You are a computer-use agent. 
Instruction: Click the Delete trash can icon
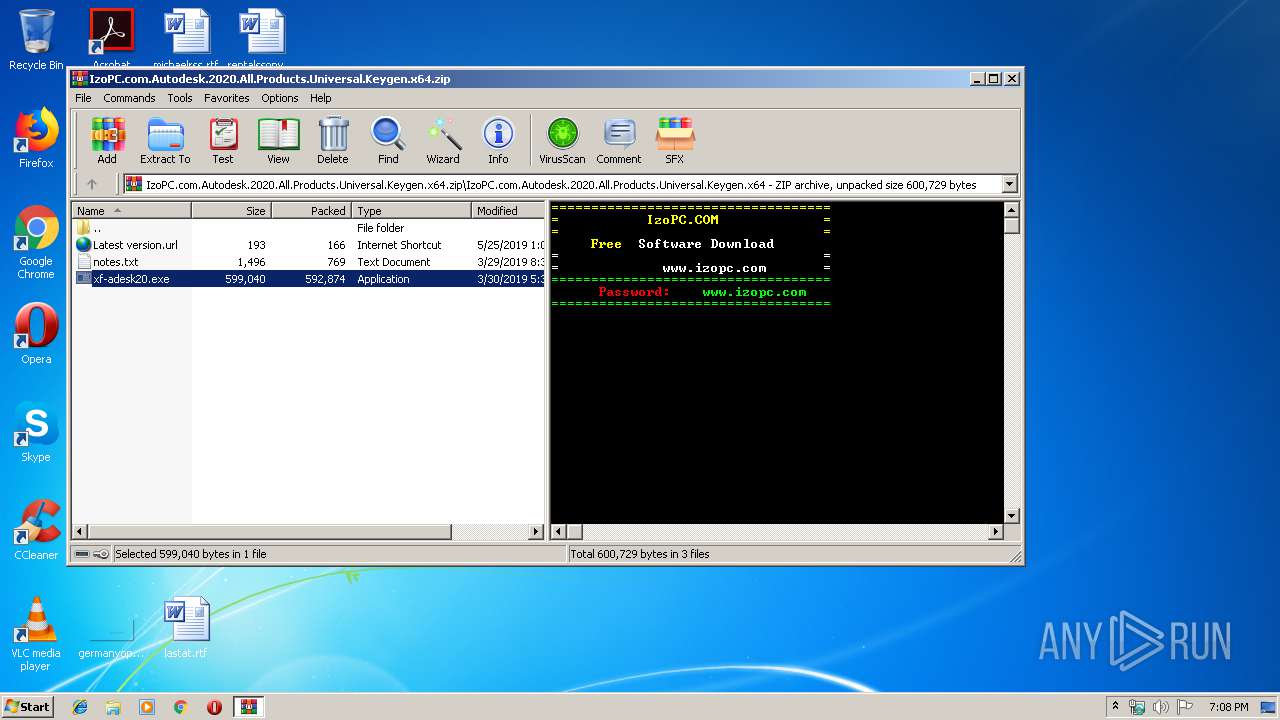[x=333, y=140]
